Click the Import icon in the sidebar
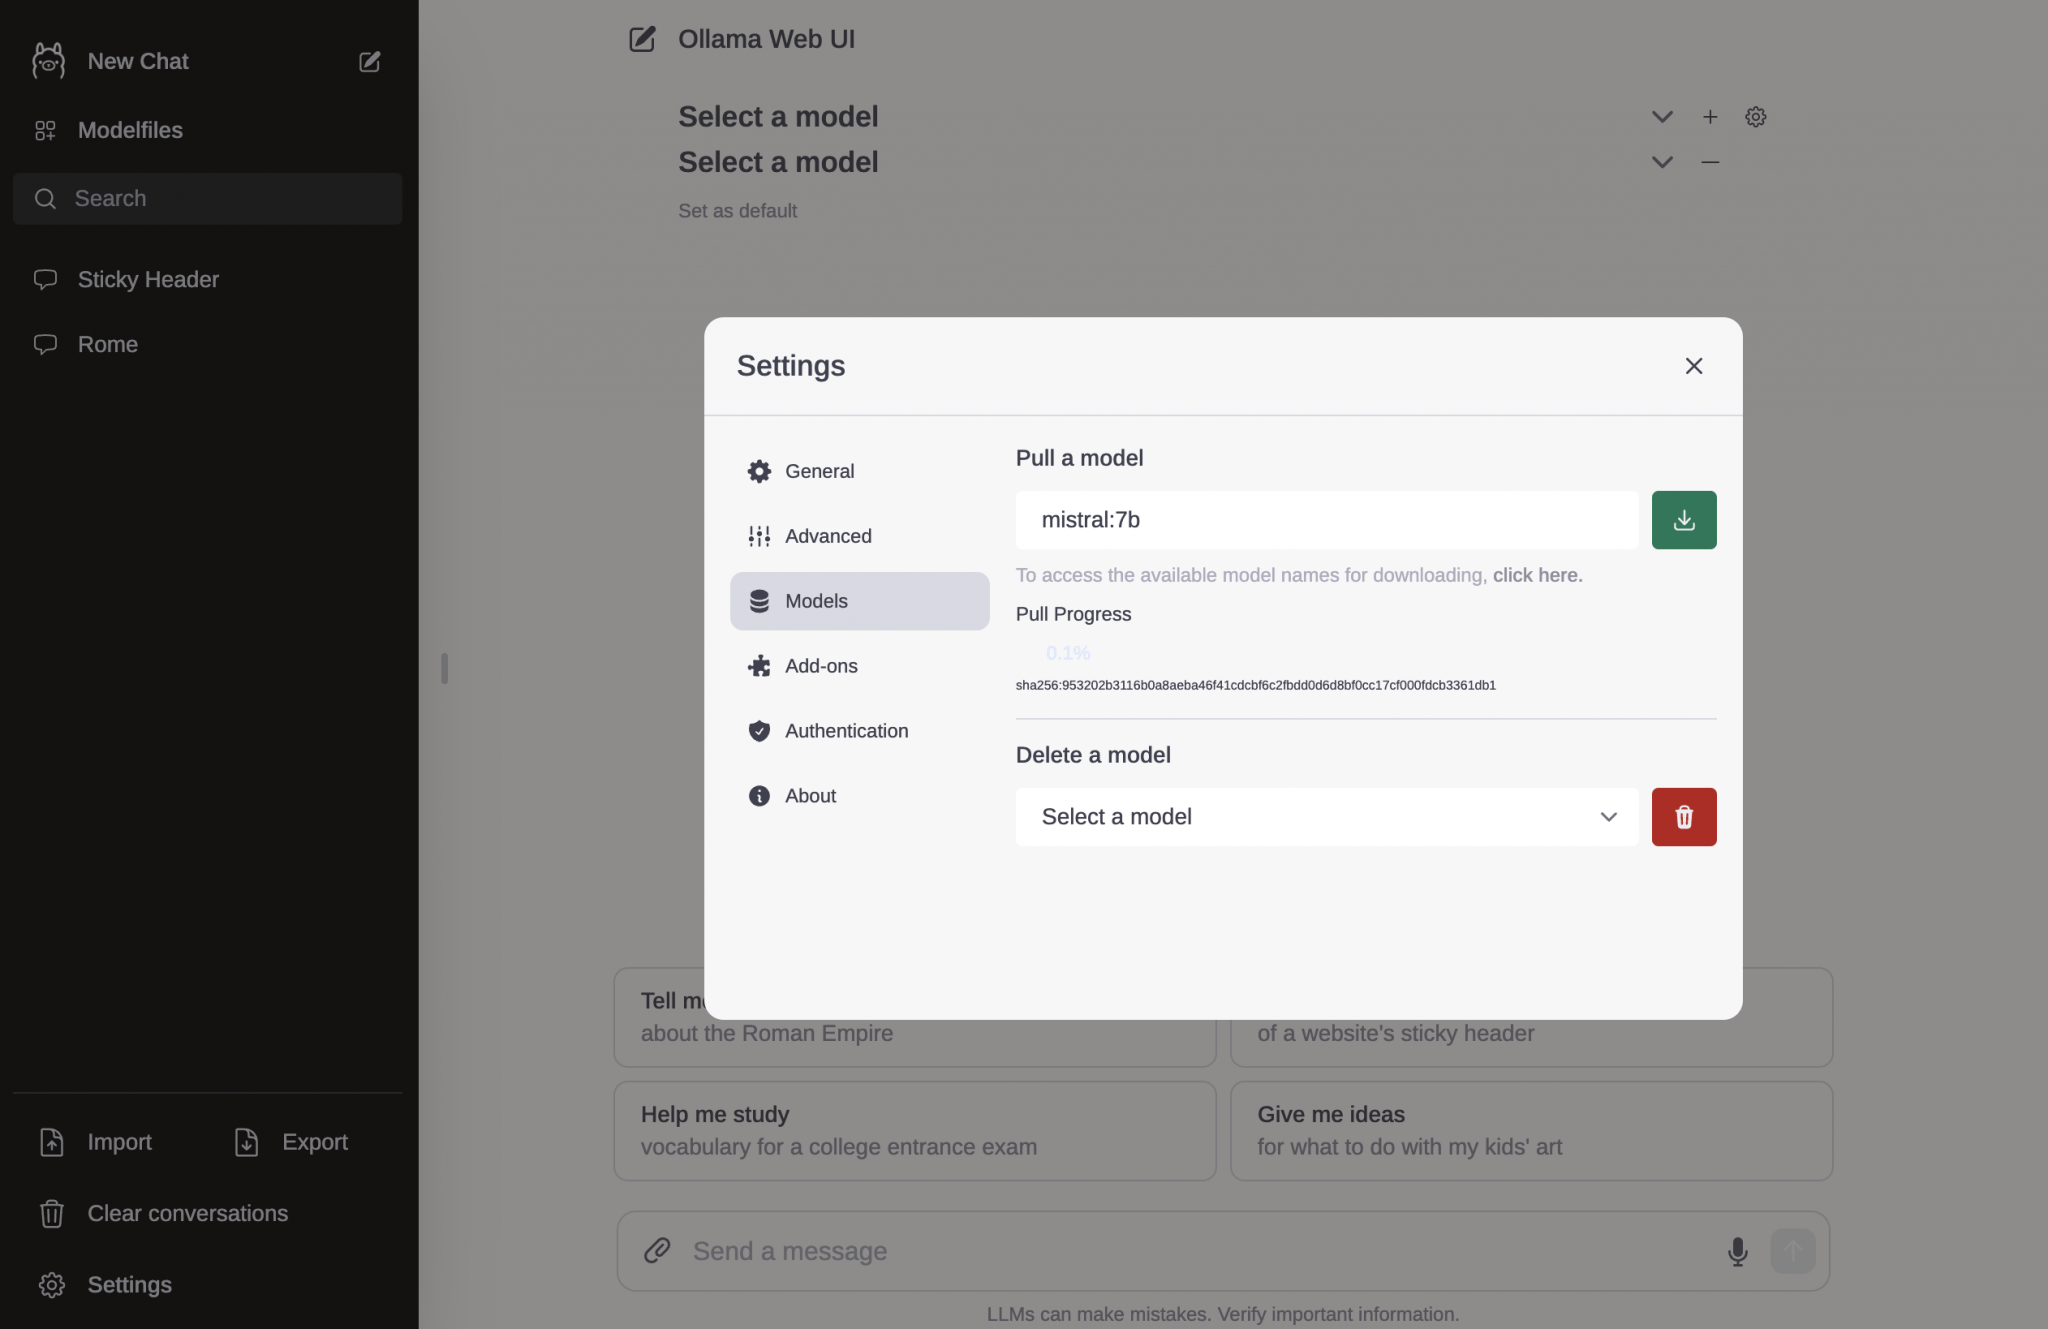 pos(52,1141)
